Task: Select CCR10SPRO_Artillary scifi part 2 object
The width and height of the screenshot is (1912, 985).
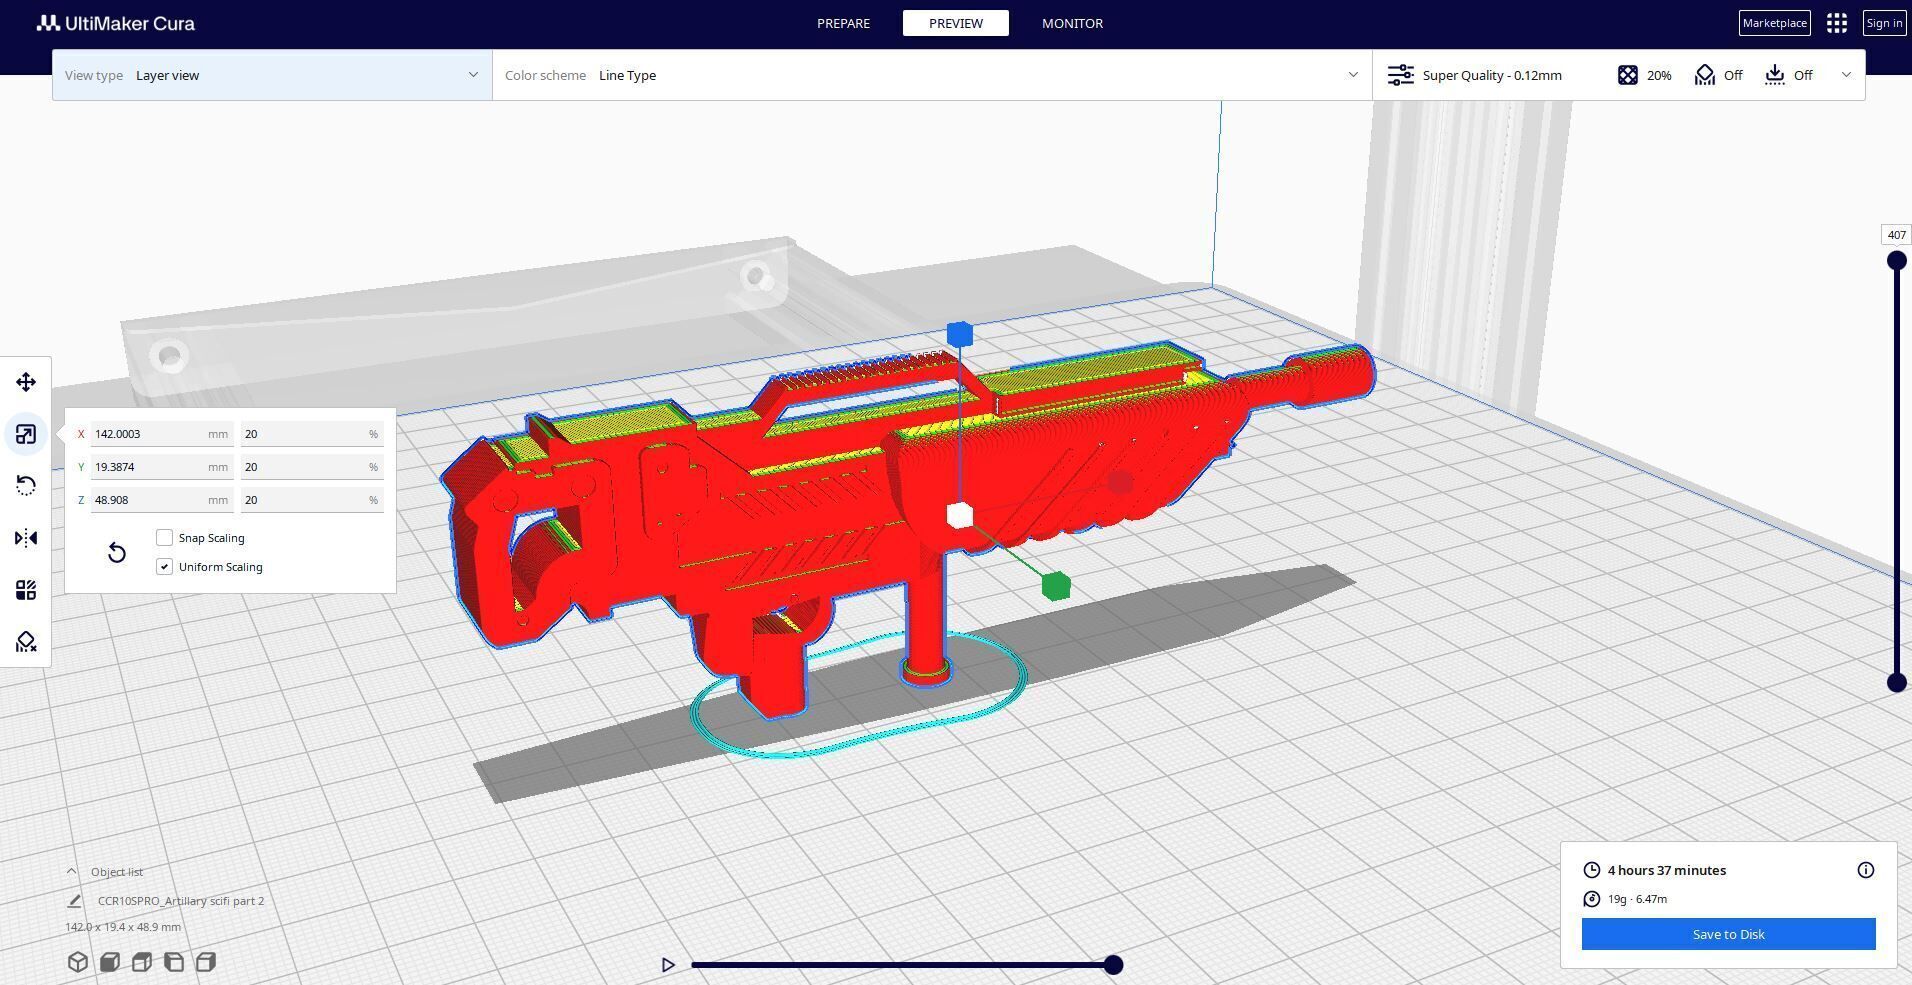Action: pos(181,901)
